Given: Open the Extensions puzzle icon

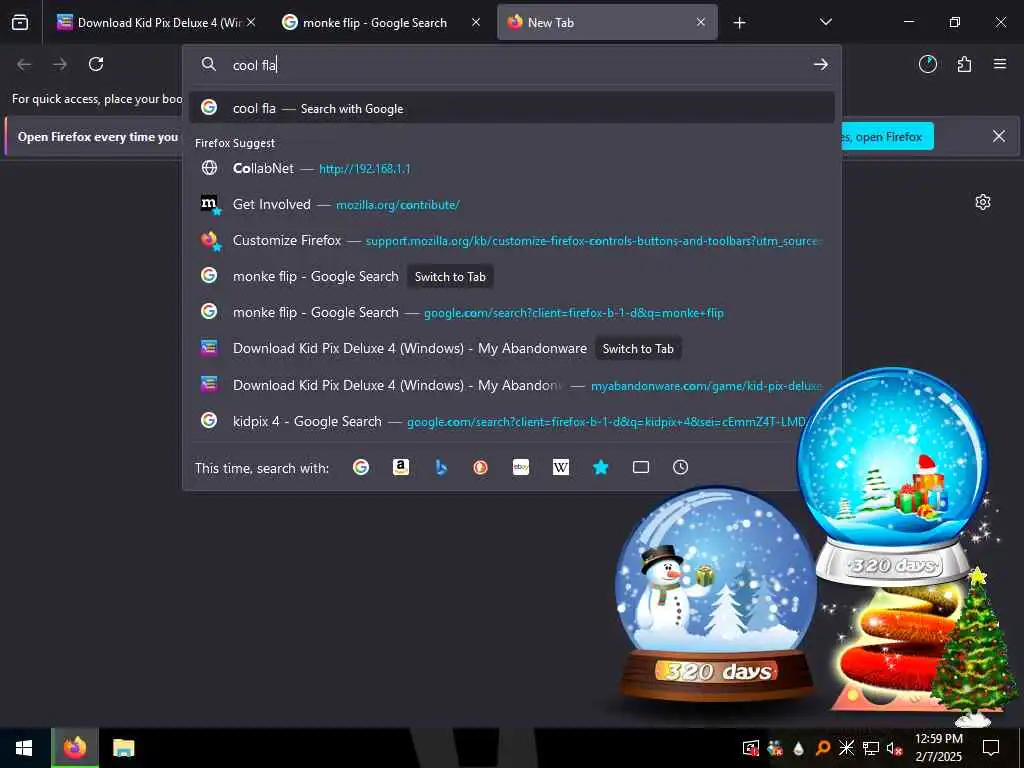Looking at the screenshot, I should point(964,64).
